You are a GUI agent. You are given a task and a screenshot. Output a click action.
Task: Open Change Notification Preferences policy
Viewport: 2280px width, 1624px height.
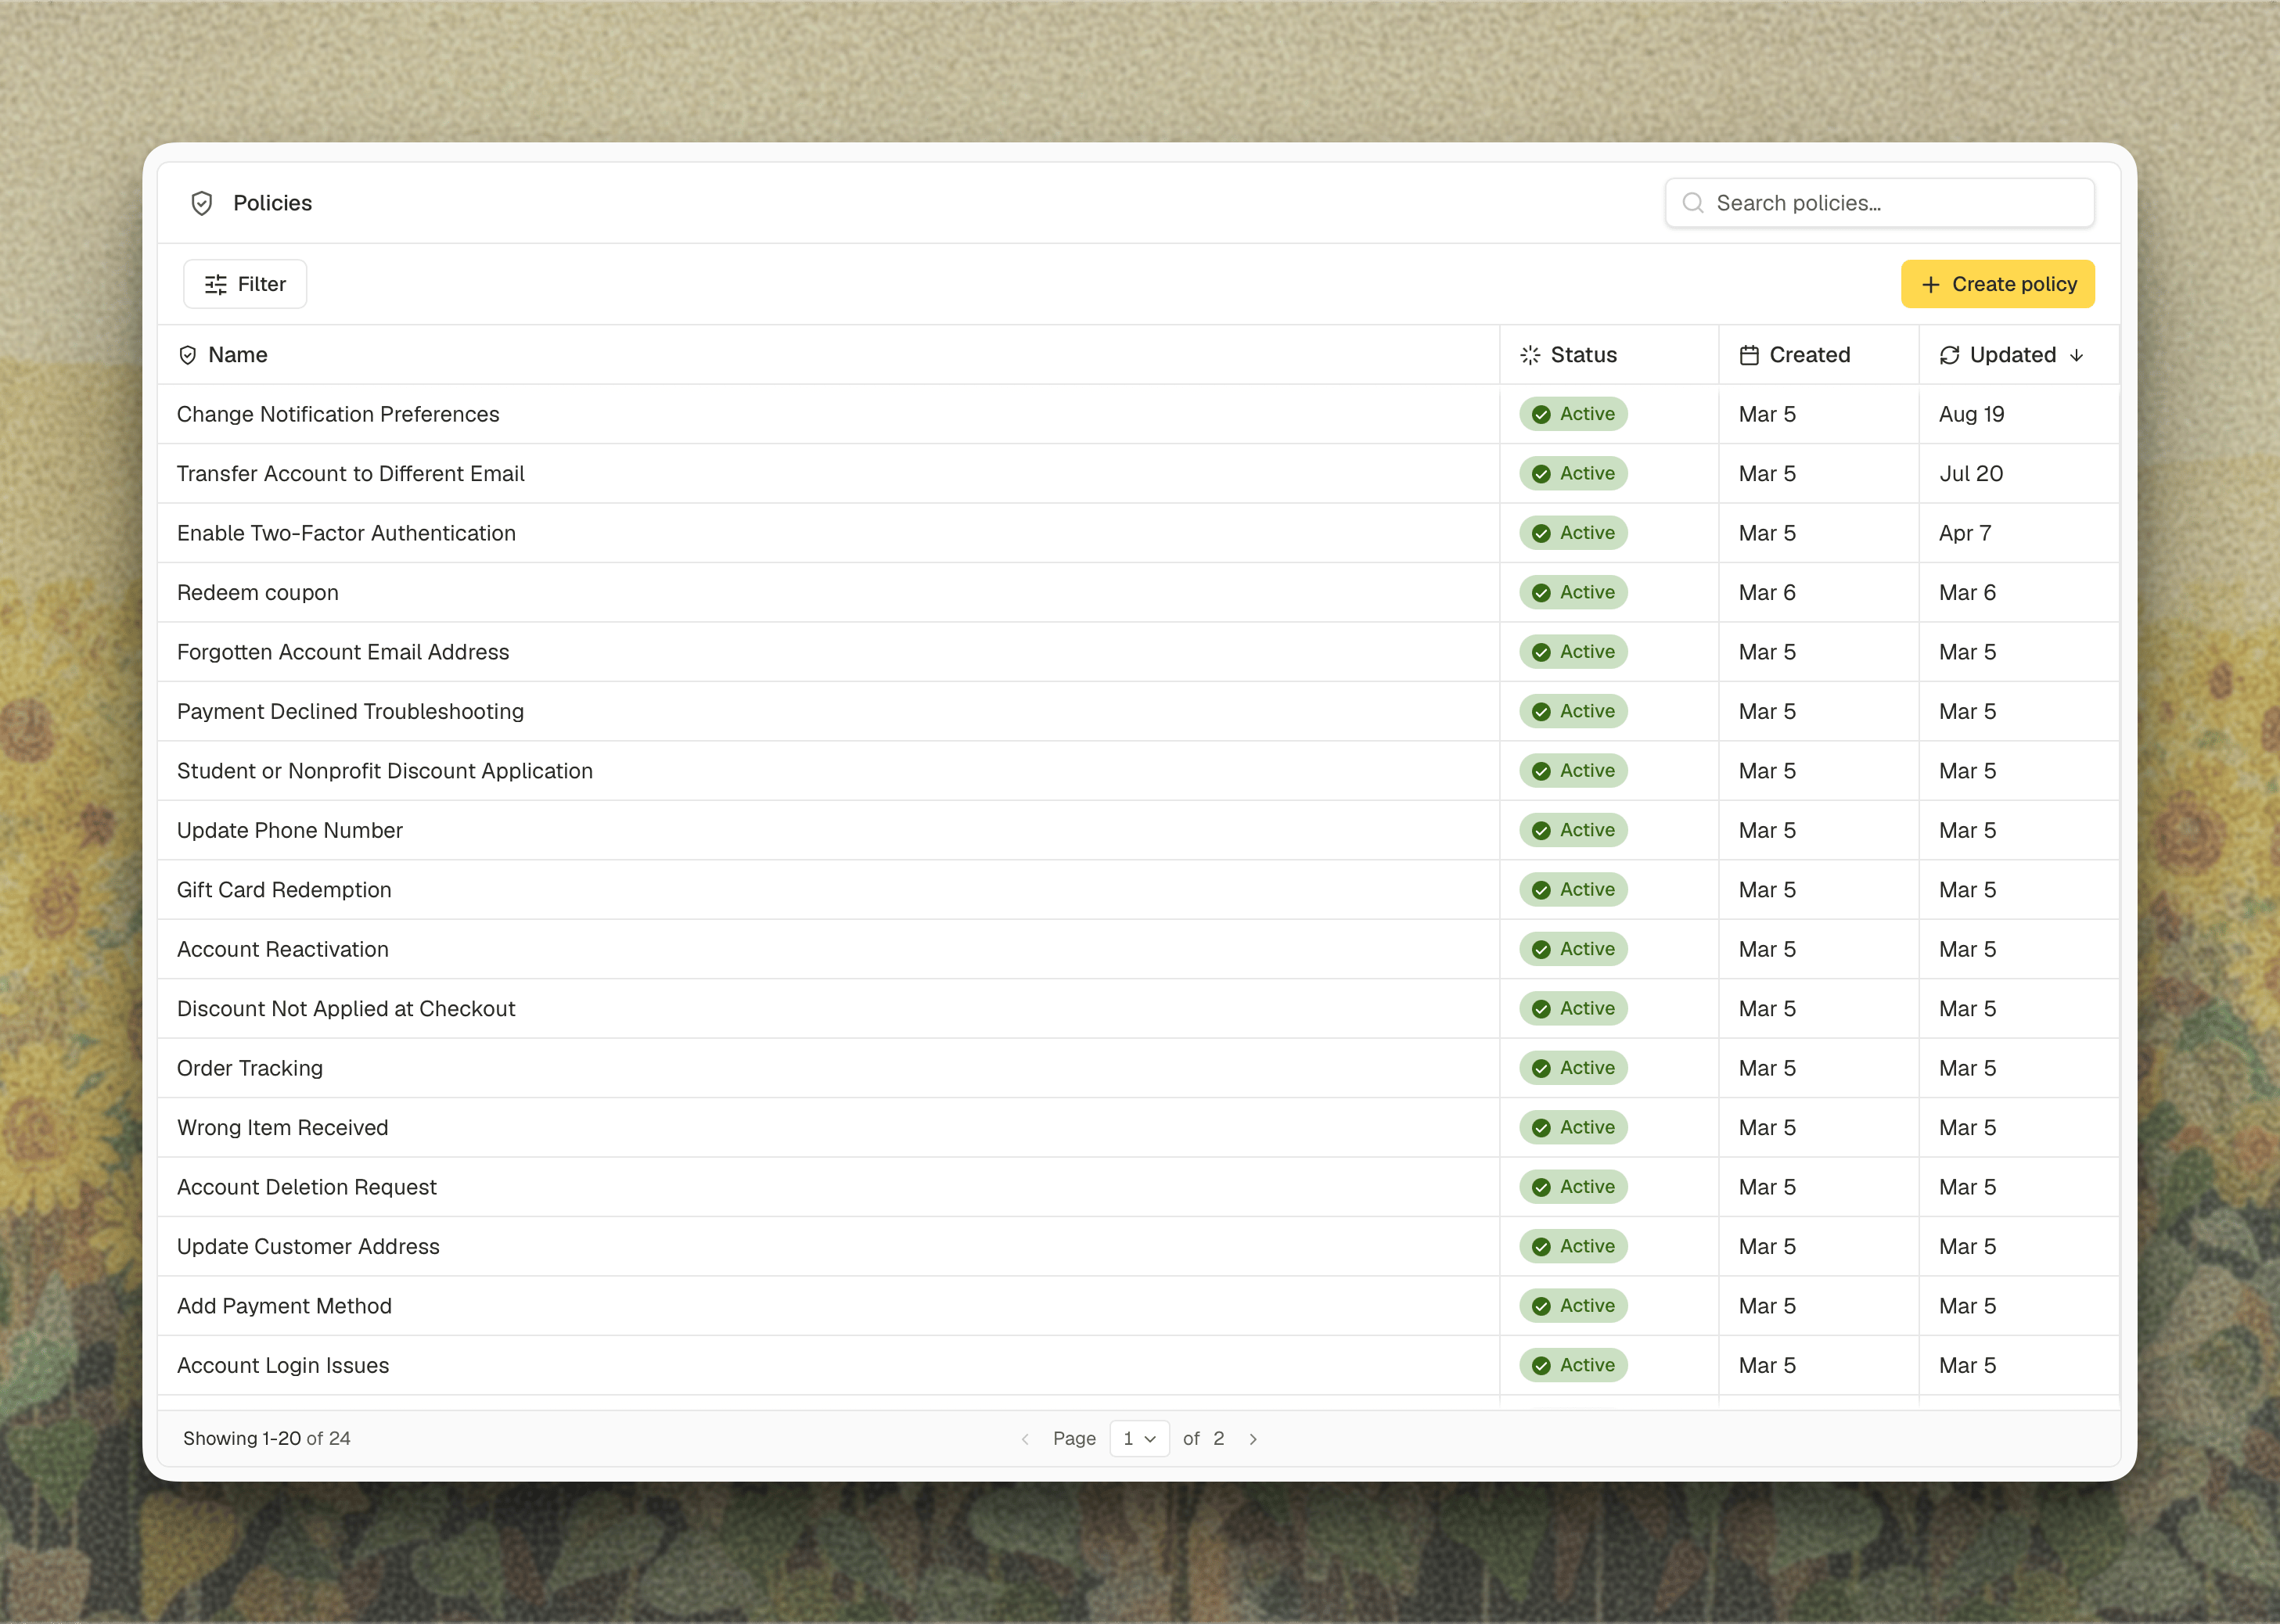(338, 414)
